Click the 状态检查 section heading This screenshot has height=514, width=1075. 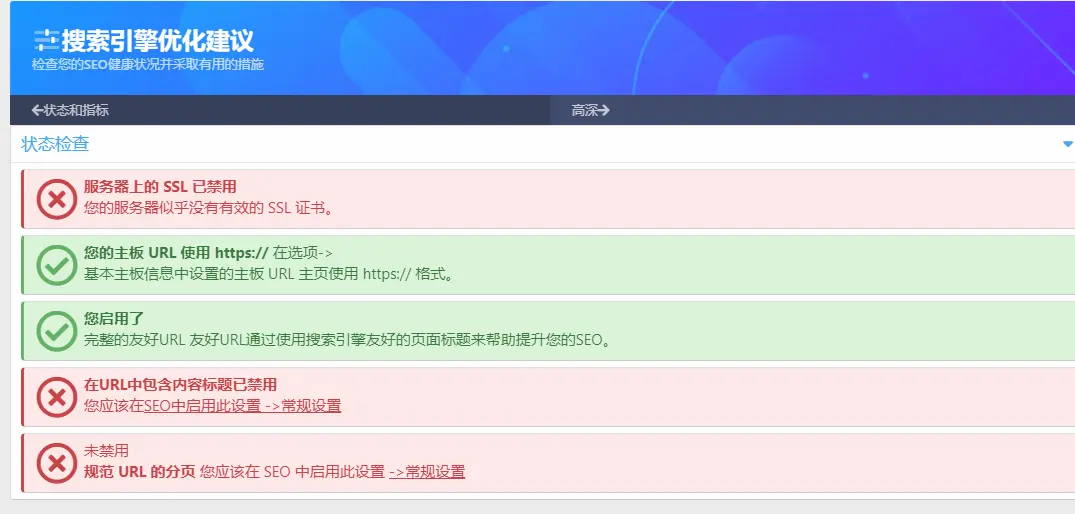click(55, 144)
